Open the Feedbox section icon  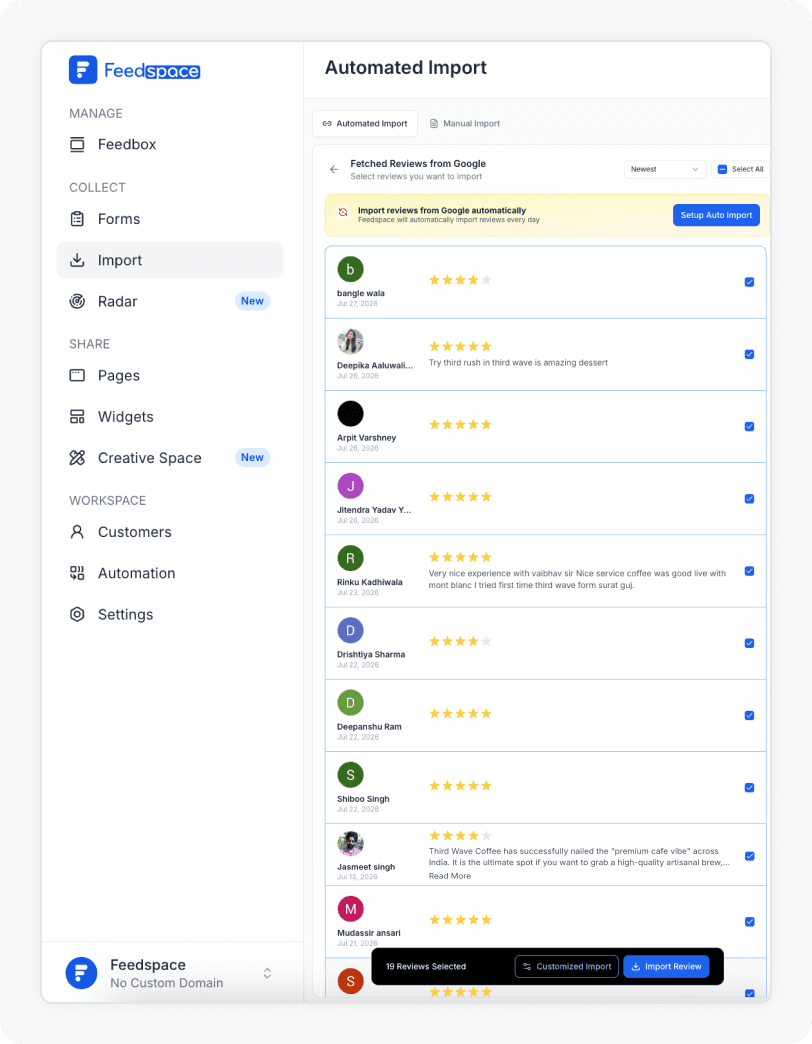tap(77, 144)
